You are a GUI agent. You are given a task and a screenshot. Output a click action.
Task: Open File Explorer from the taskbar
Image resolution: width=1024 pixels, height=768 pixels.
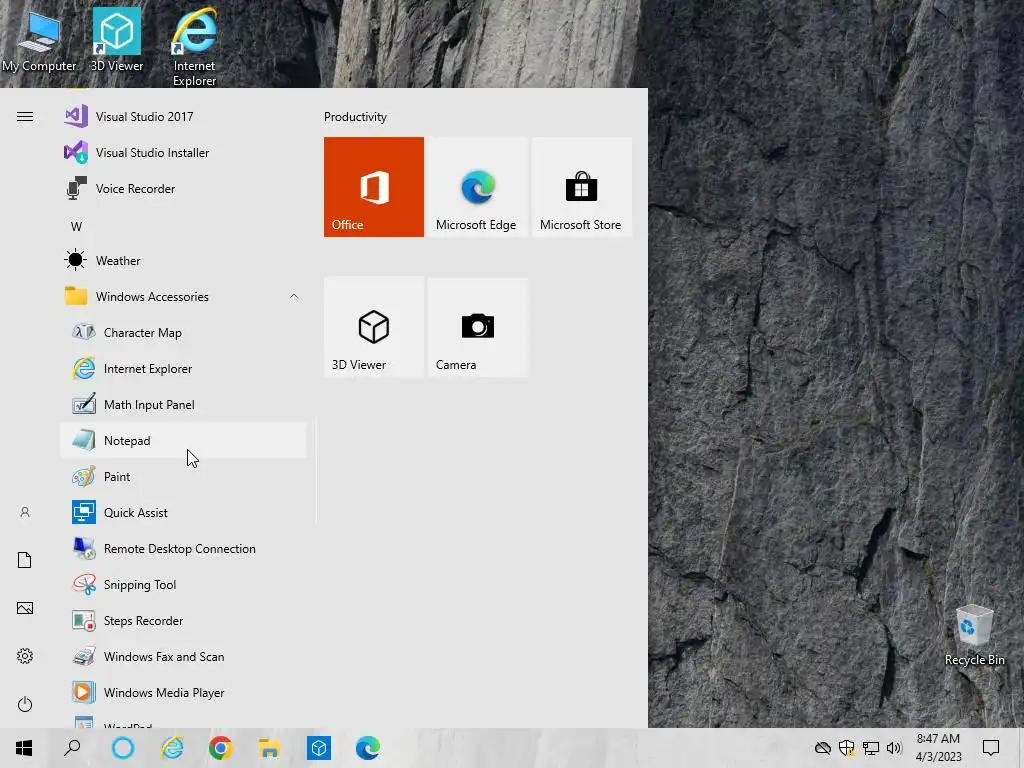click(x=269, y=748)
